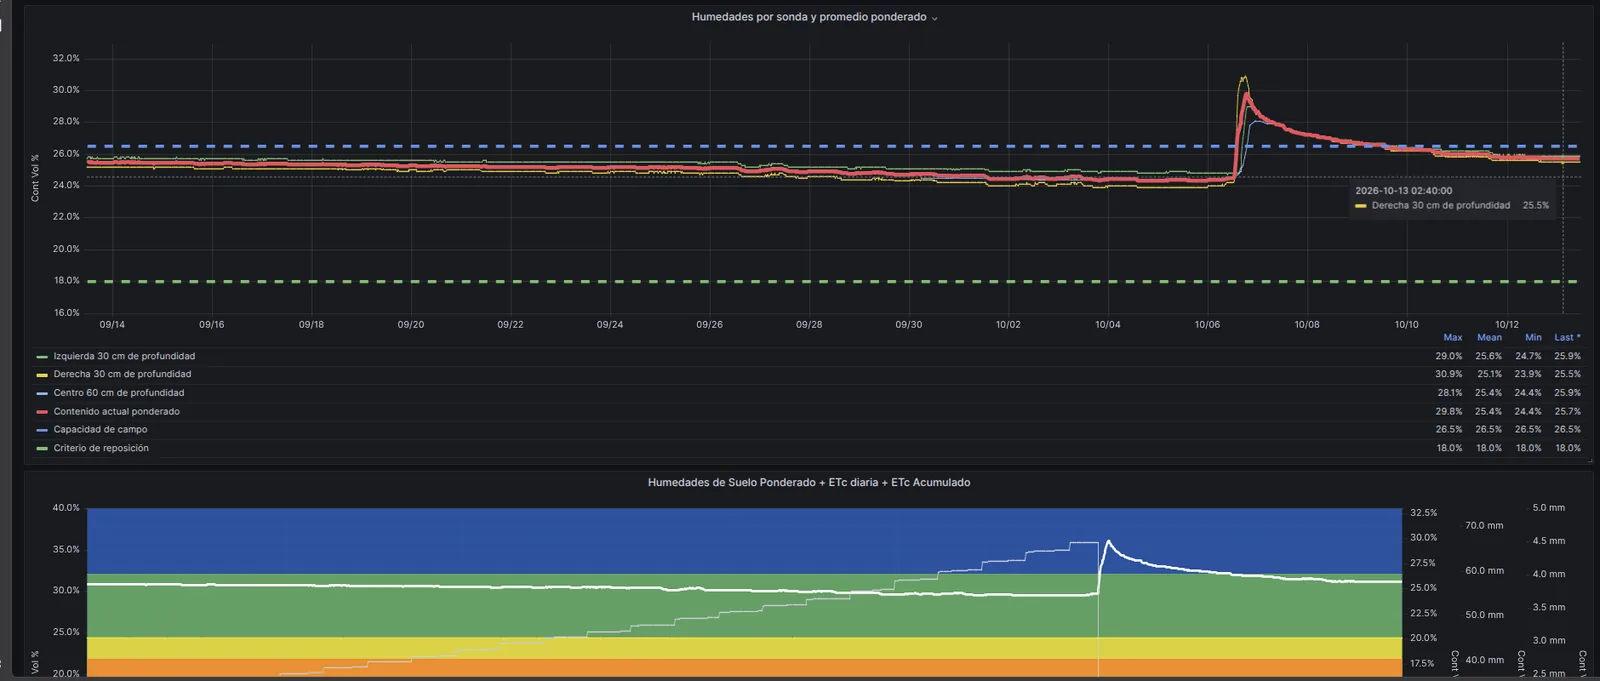The image size is (1600, 681).
Task: Toggle the 'Criterio de reposición' series
Action: pyautogui.click(x=101, y=448)
